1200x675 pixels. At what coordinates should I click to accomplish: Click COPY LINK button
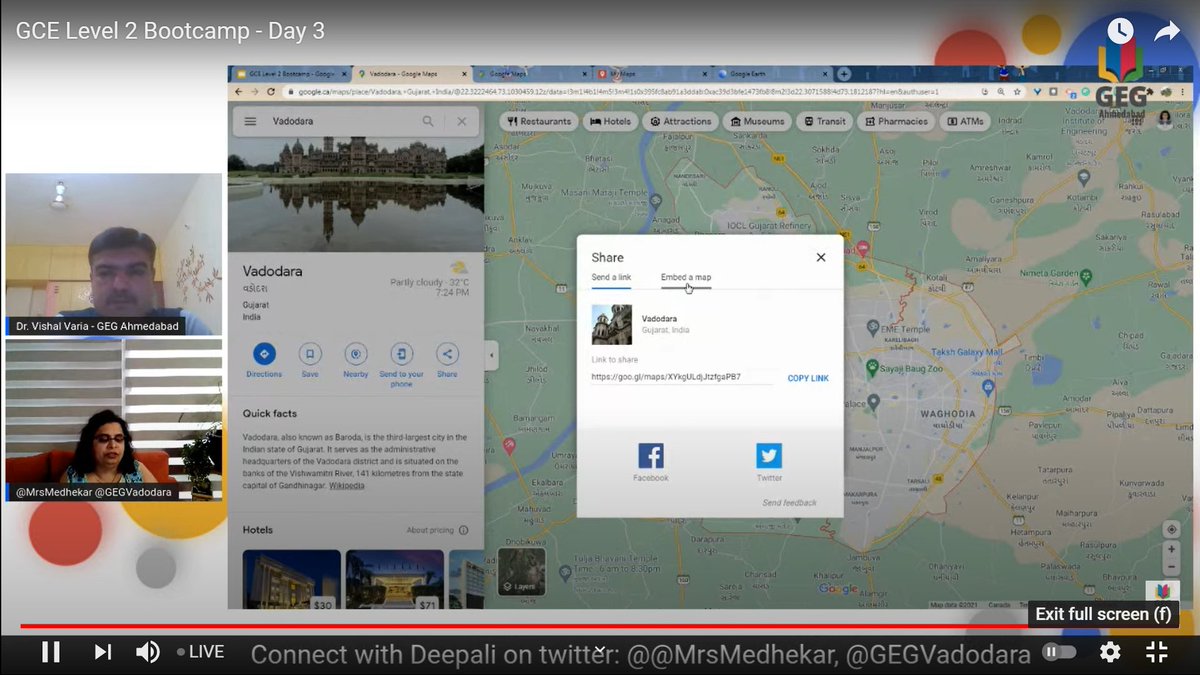(x=808, y=378)
